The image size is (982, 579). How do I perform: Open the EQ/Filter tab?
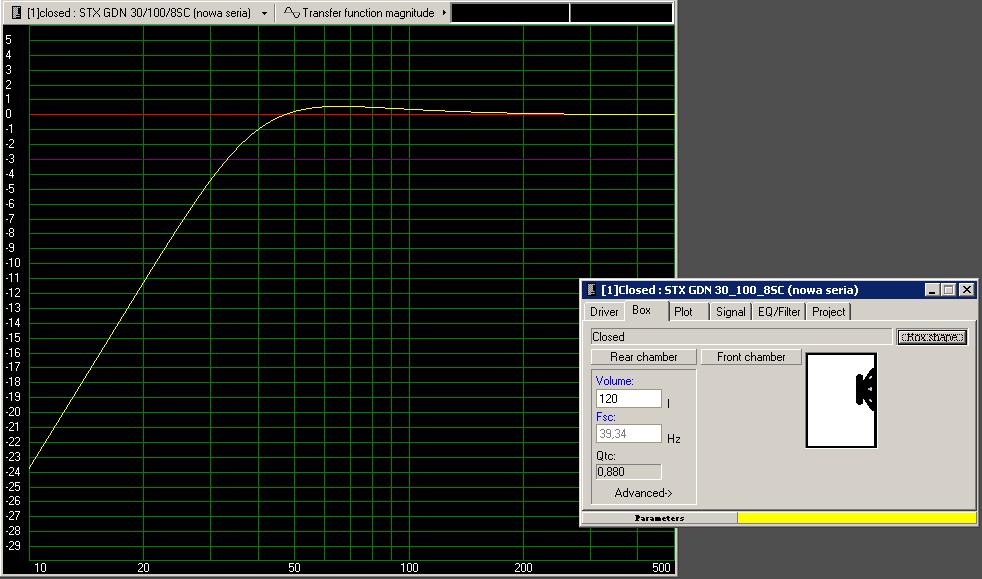click(x=779, y=312)
